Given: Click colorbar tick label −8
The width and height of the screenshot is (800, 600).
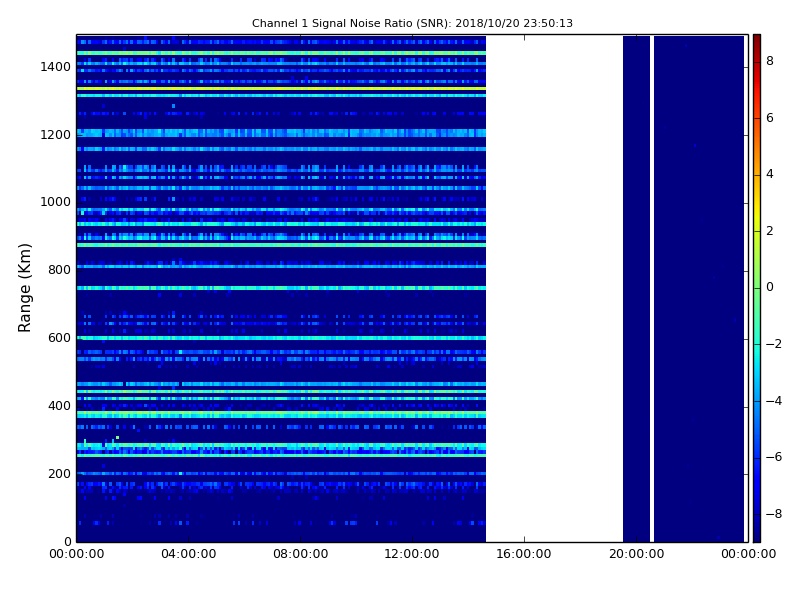Looking at the screenshot, I should tap(774, 514).
